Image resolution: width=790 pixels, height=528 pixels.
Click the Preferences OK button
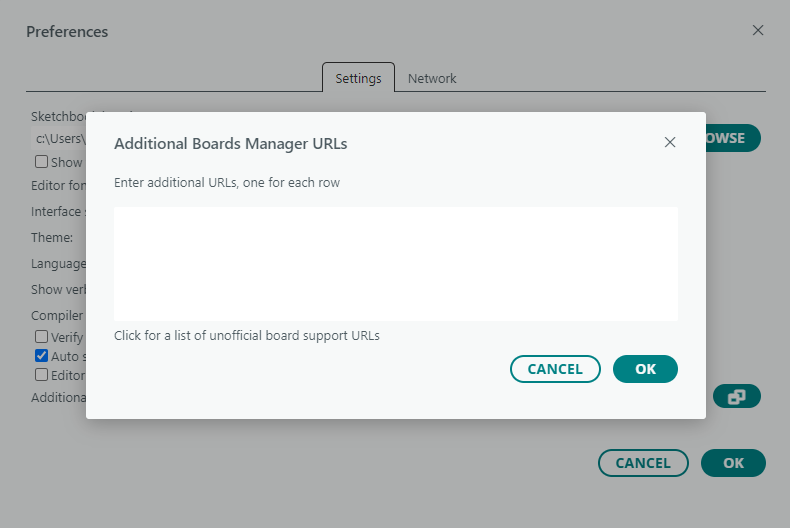[733, 463]
